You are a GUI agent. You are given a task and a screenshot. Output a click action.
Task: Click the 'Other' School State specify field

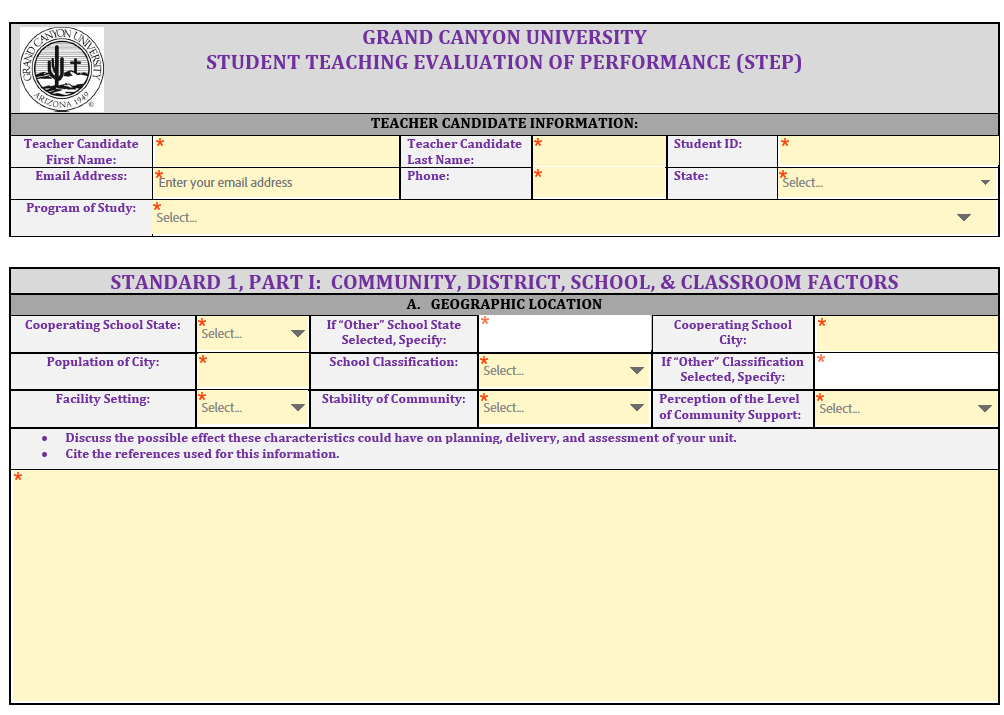pos(565,333)
